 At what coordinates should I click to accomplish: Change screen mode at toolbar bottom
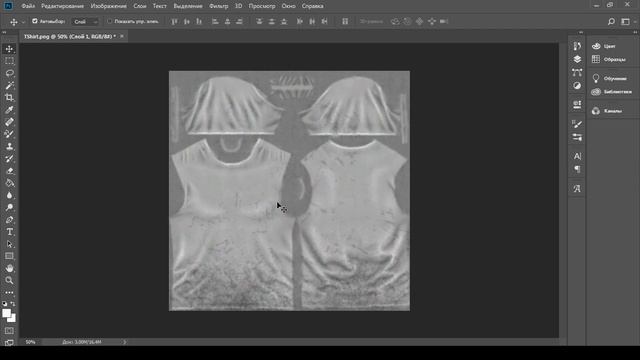[9, 343]
